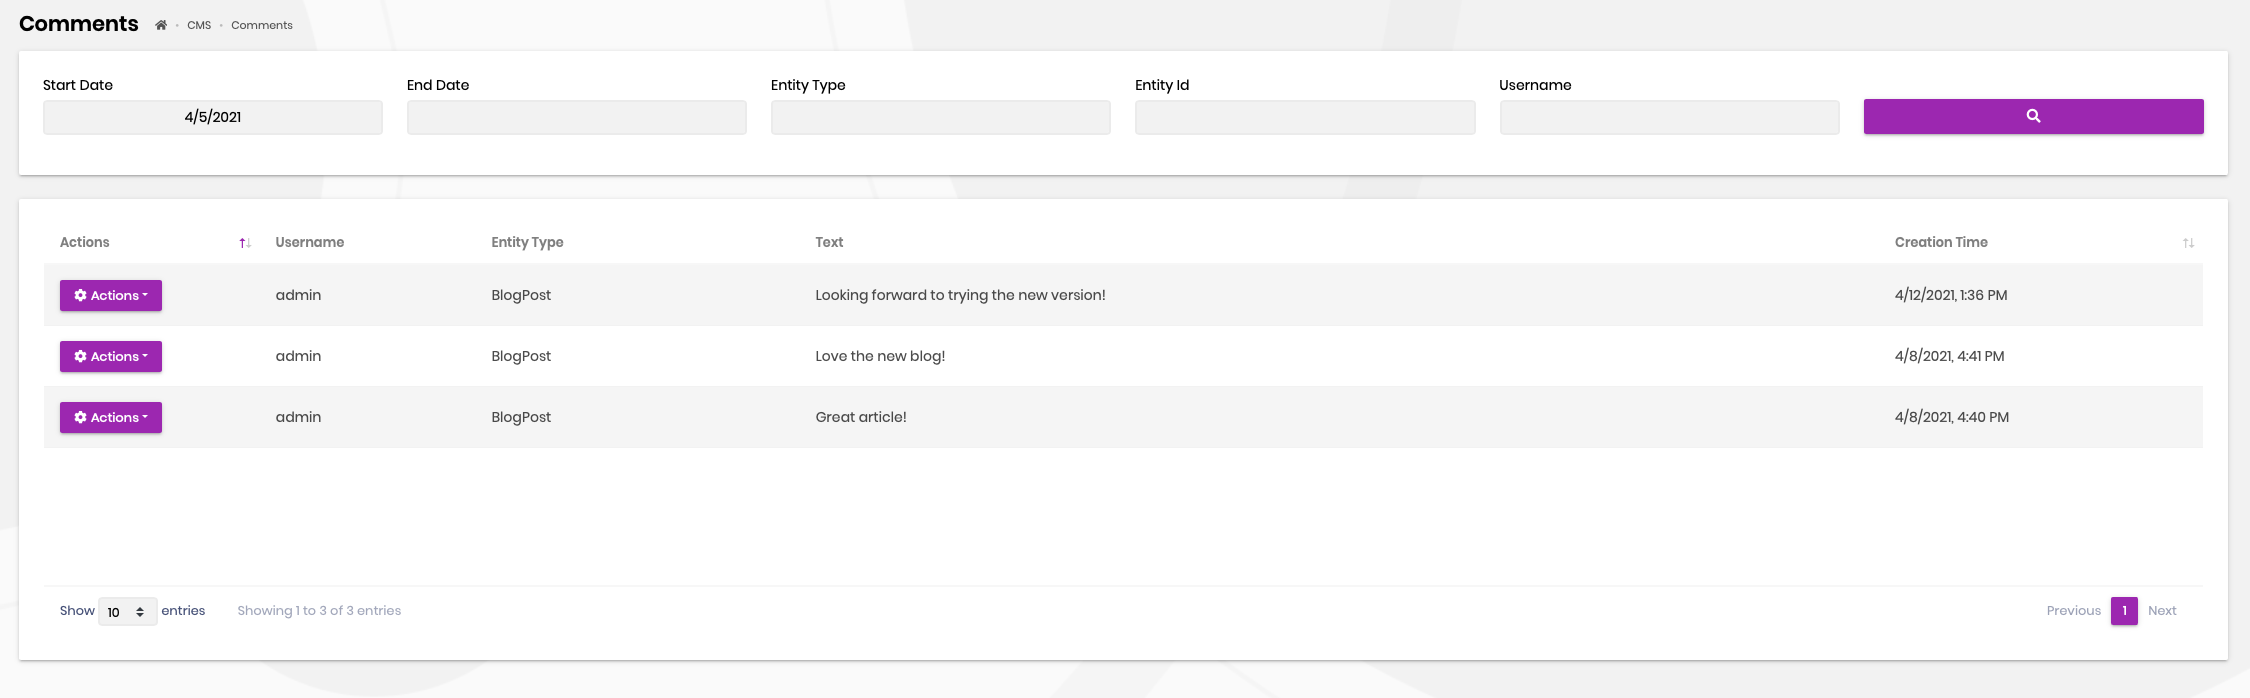Click the Comments page title
2250x698 pixels.
pyautogui.click(x=79, y=24)
